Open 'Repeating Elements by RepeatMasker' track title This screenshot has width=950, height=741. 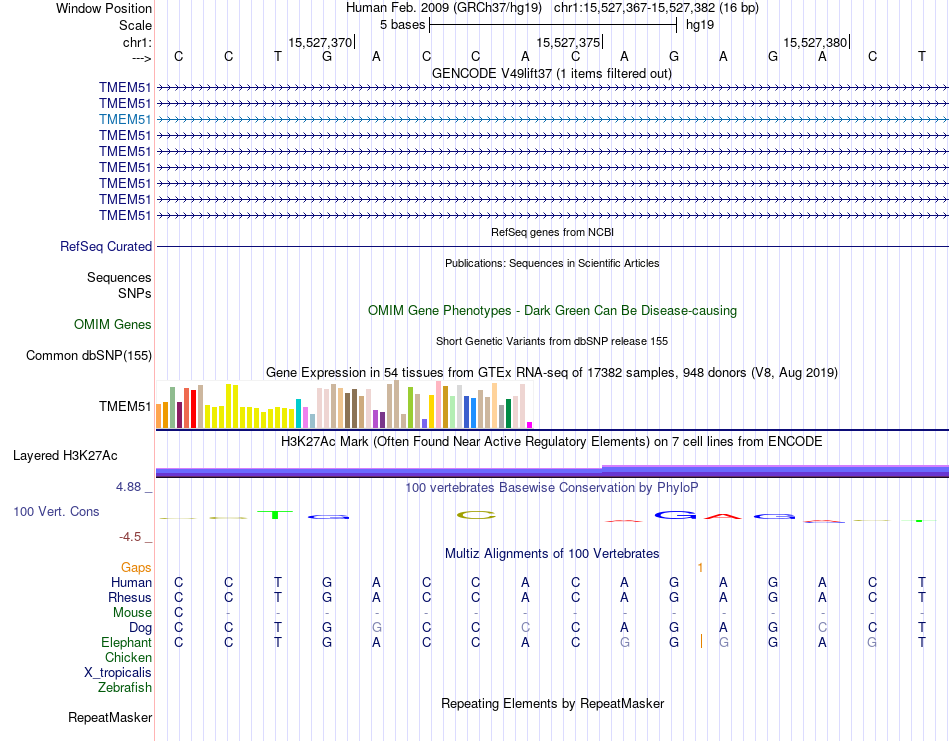(552, 704)
